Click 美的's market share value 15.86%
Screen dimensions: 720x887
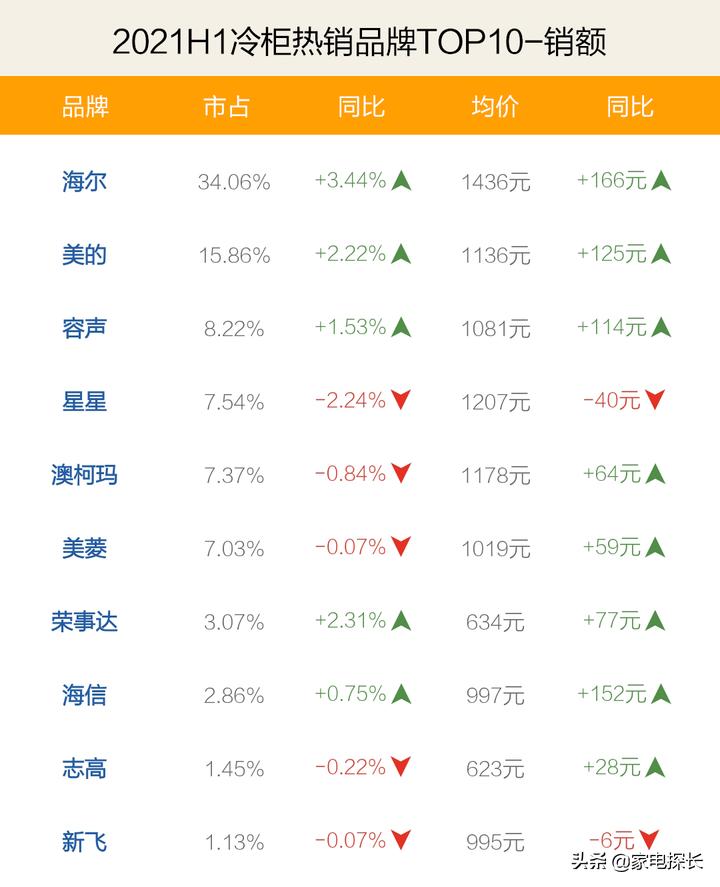coord(234,256)
